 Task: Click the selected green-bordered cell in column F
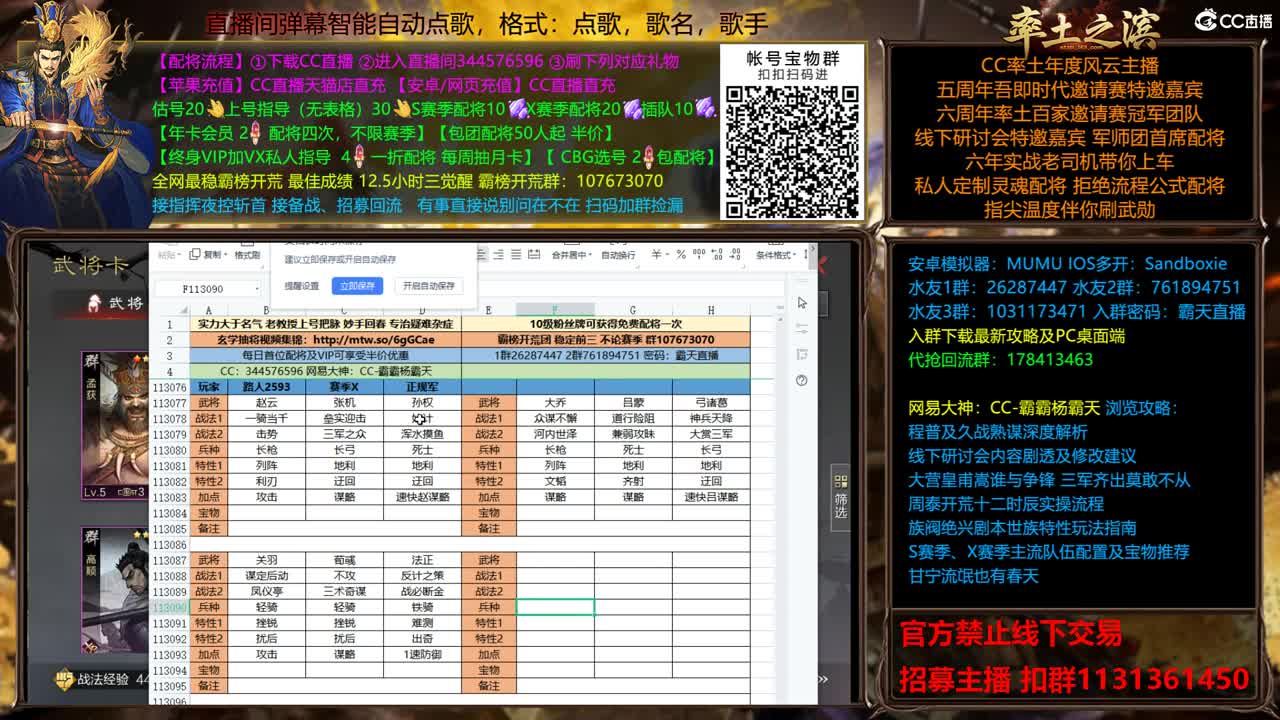555,607
